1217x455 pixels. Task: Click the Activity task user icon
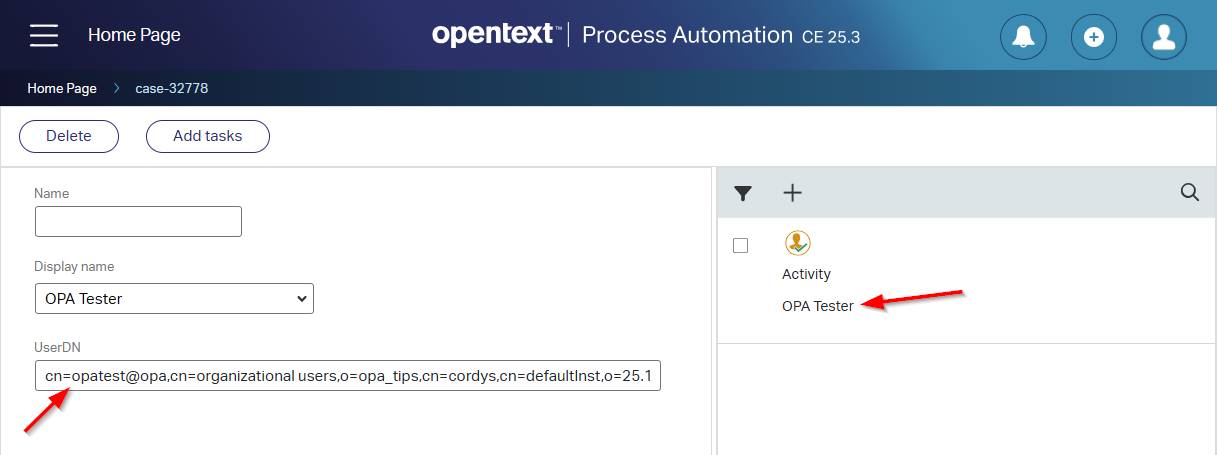797,243
